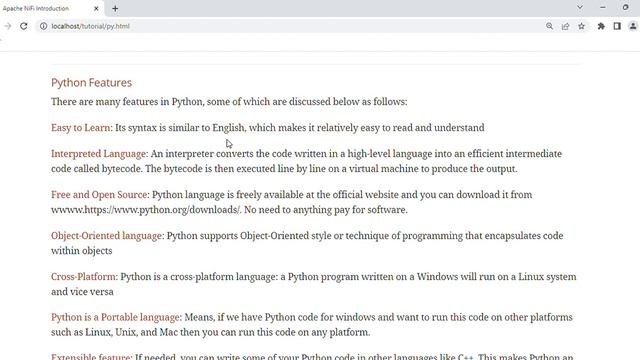The image size is (640, 360).
Task: Click Python is a Portable language label
Action: [116, 317]
